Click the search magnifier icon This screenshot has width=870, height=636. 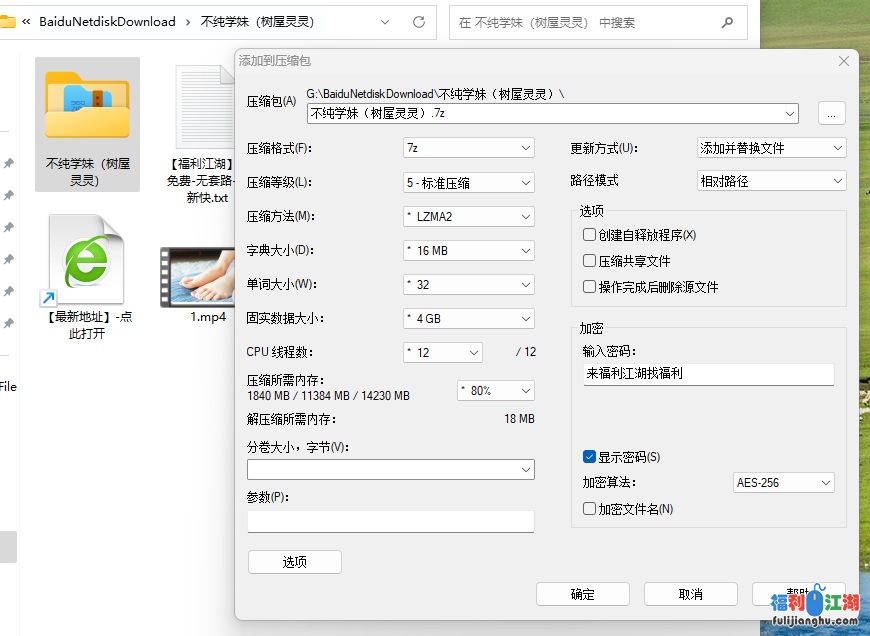[x=728, y=21]
